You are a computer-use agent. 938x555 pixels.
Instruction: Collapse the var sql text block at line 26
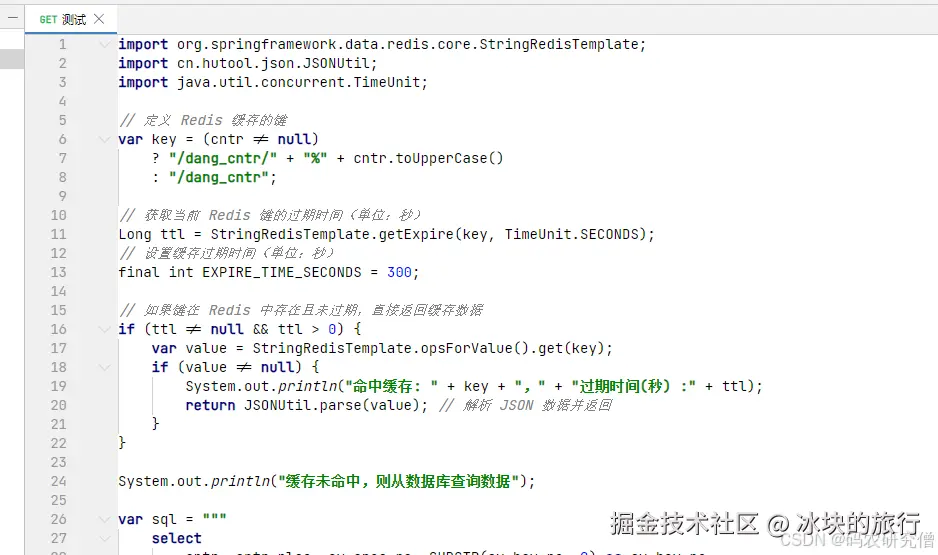[105, 520]
